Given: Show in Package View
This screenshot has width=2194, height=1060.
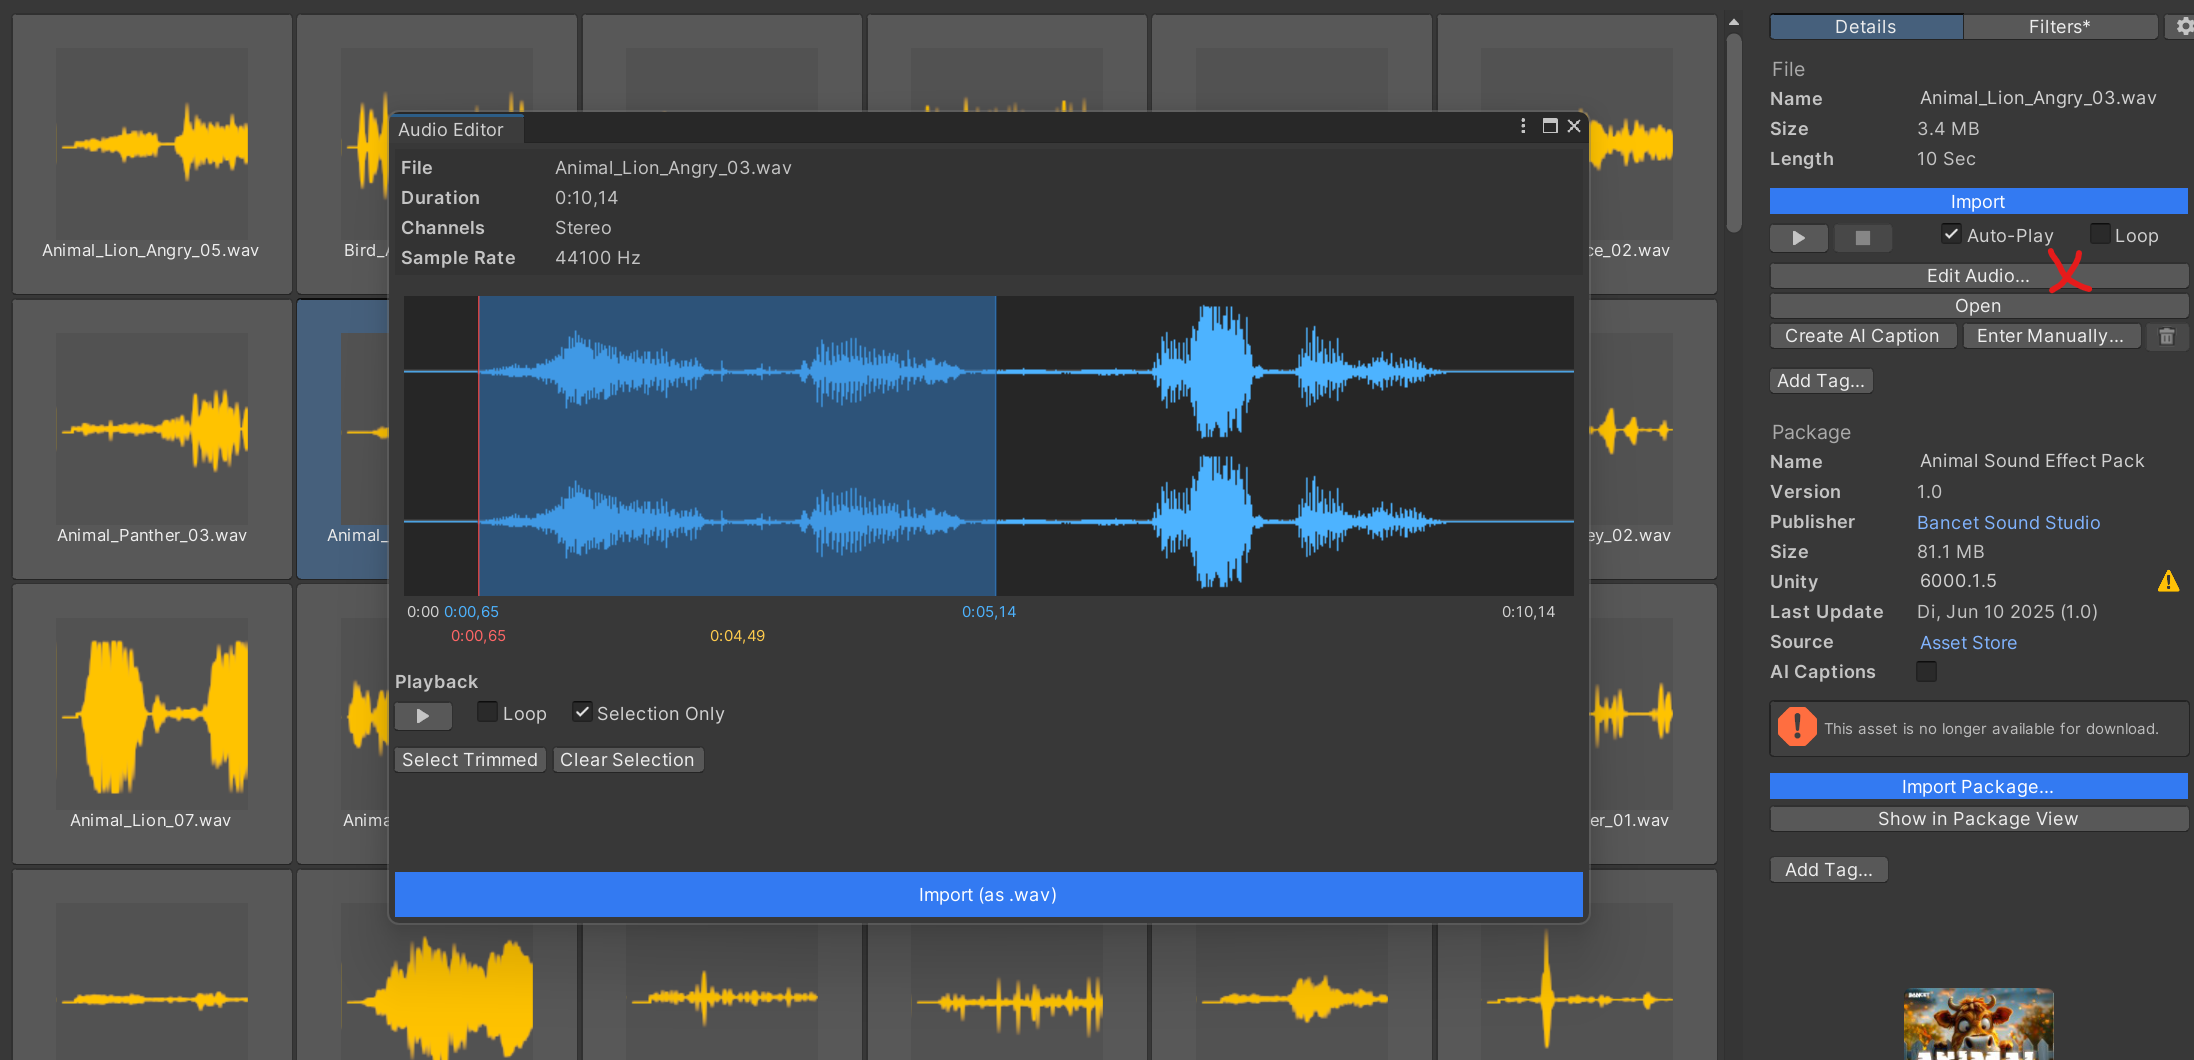Looking at the screenshot, I should (x=1978, y=819).
